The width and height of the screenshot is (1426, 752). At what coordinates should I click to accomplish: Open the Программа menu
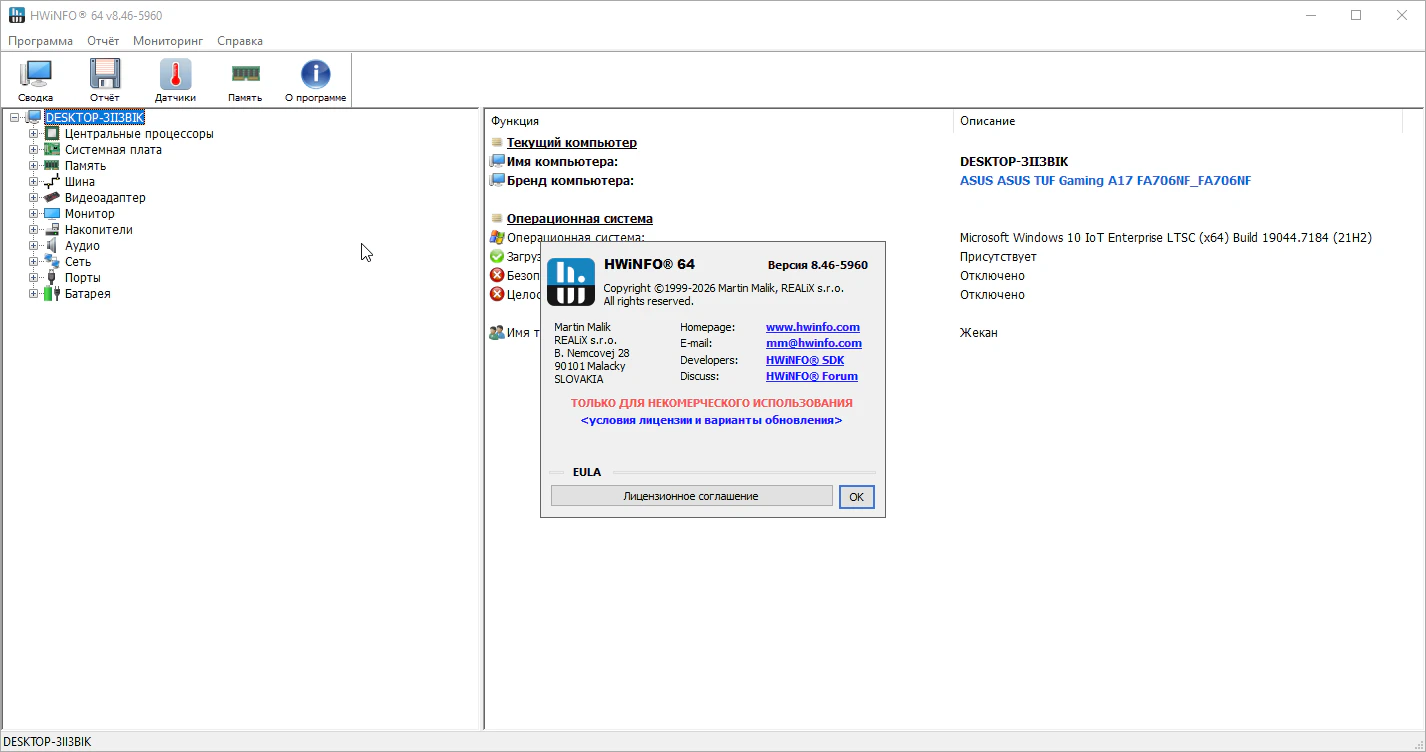(40, 41)
